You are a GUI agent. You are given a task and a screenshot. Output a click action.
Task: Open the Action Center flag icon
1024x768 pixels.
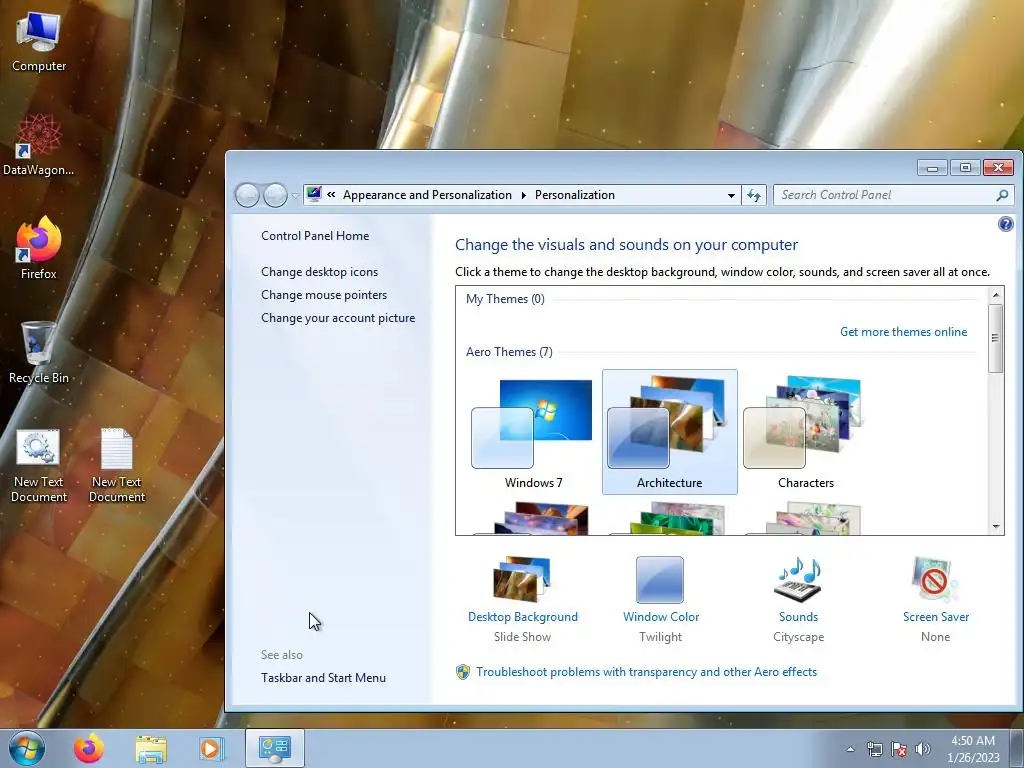coord(899,749)
